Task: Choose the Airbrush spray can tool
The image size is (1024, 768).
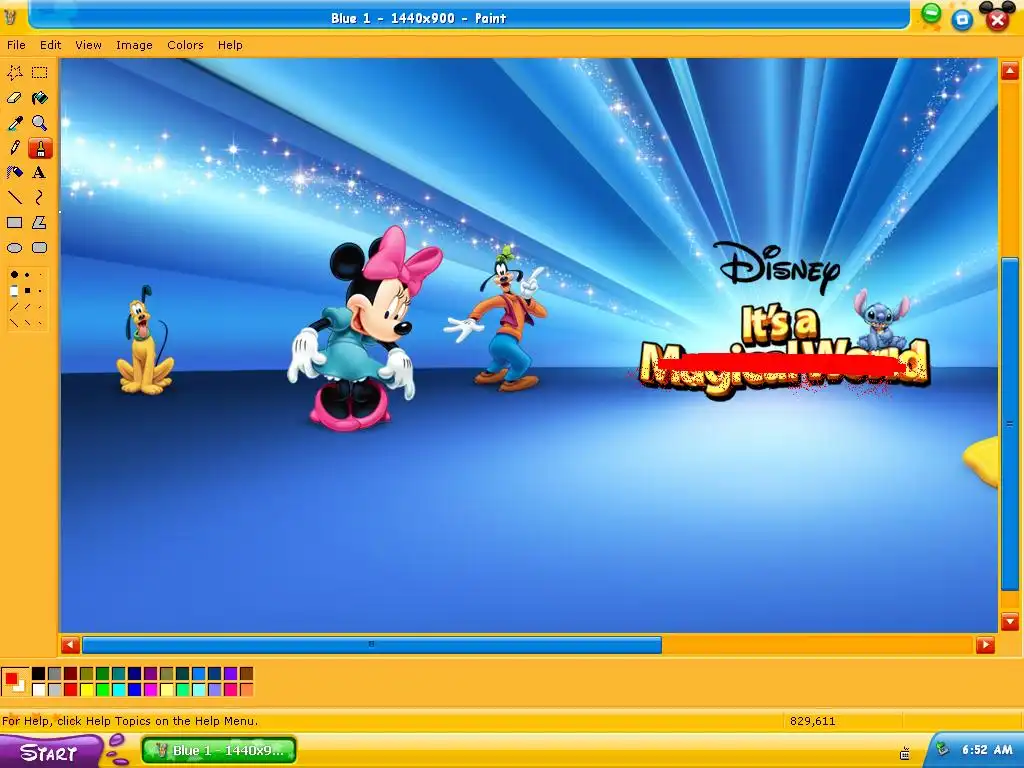Action: click(14, 172)
